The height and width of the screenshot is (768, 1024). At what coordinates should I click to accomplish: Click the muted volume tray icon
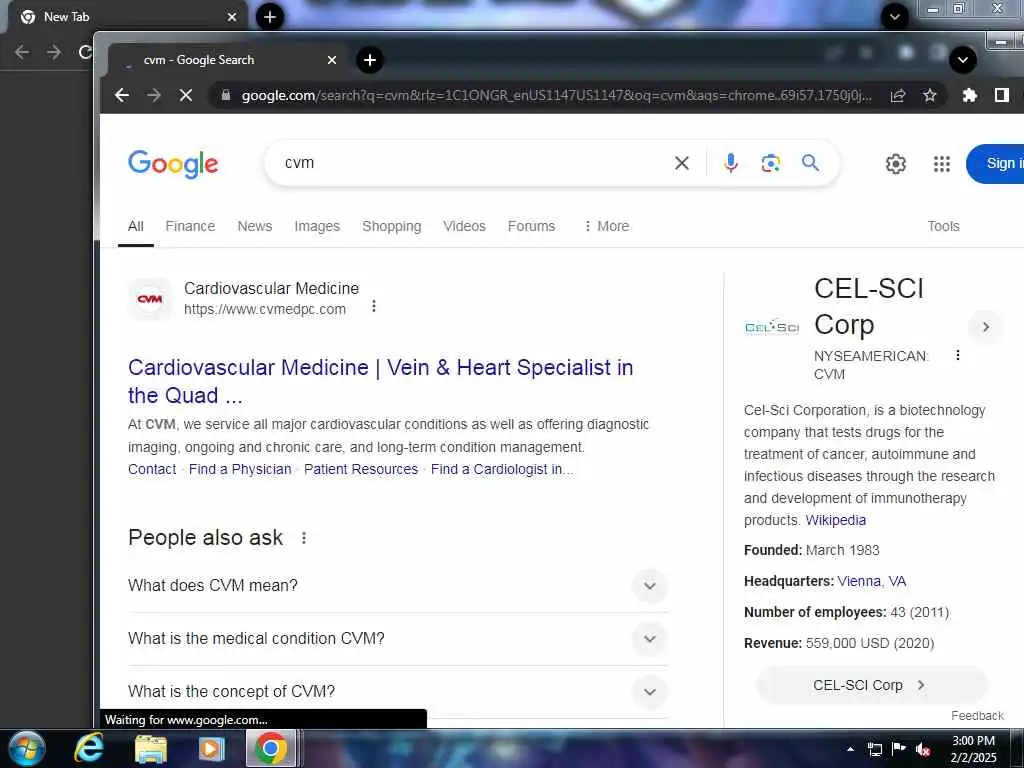coord(923,750)
